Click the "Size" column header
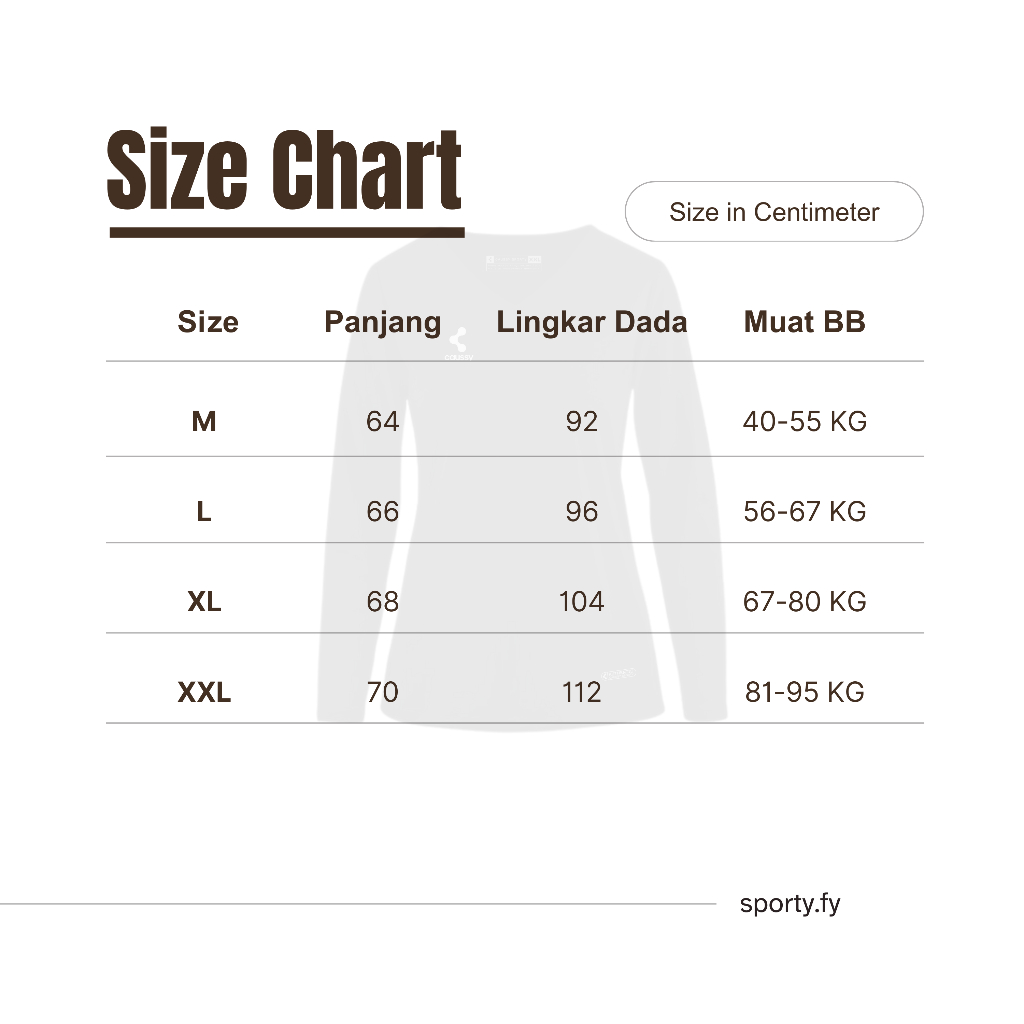The height and width of the screenshot is (1024, 1024). (208, 322)
